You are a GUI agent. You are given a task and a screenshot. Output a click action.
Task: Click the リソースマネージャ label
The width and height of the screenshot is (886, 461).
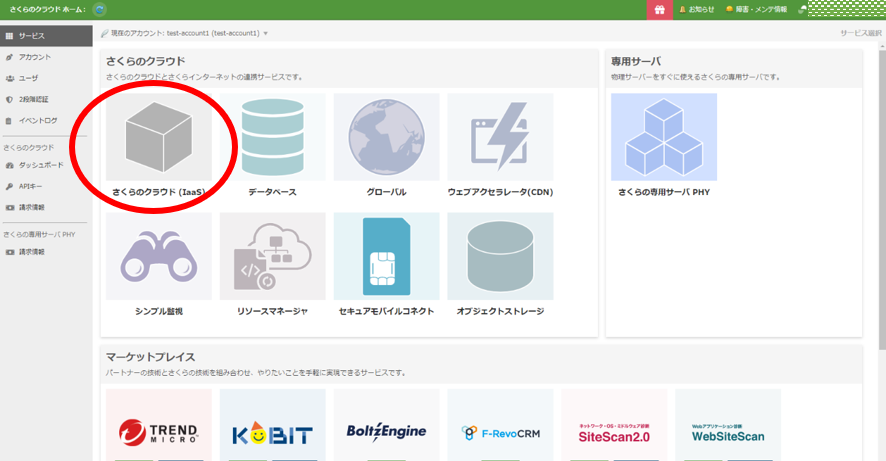pos(272,311)
